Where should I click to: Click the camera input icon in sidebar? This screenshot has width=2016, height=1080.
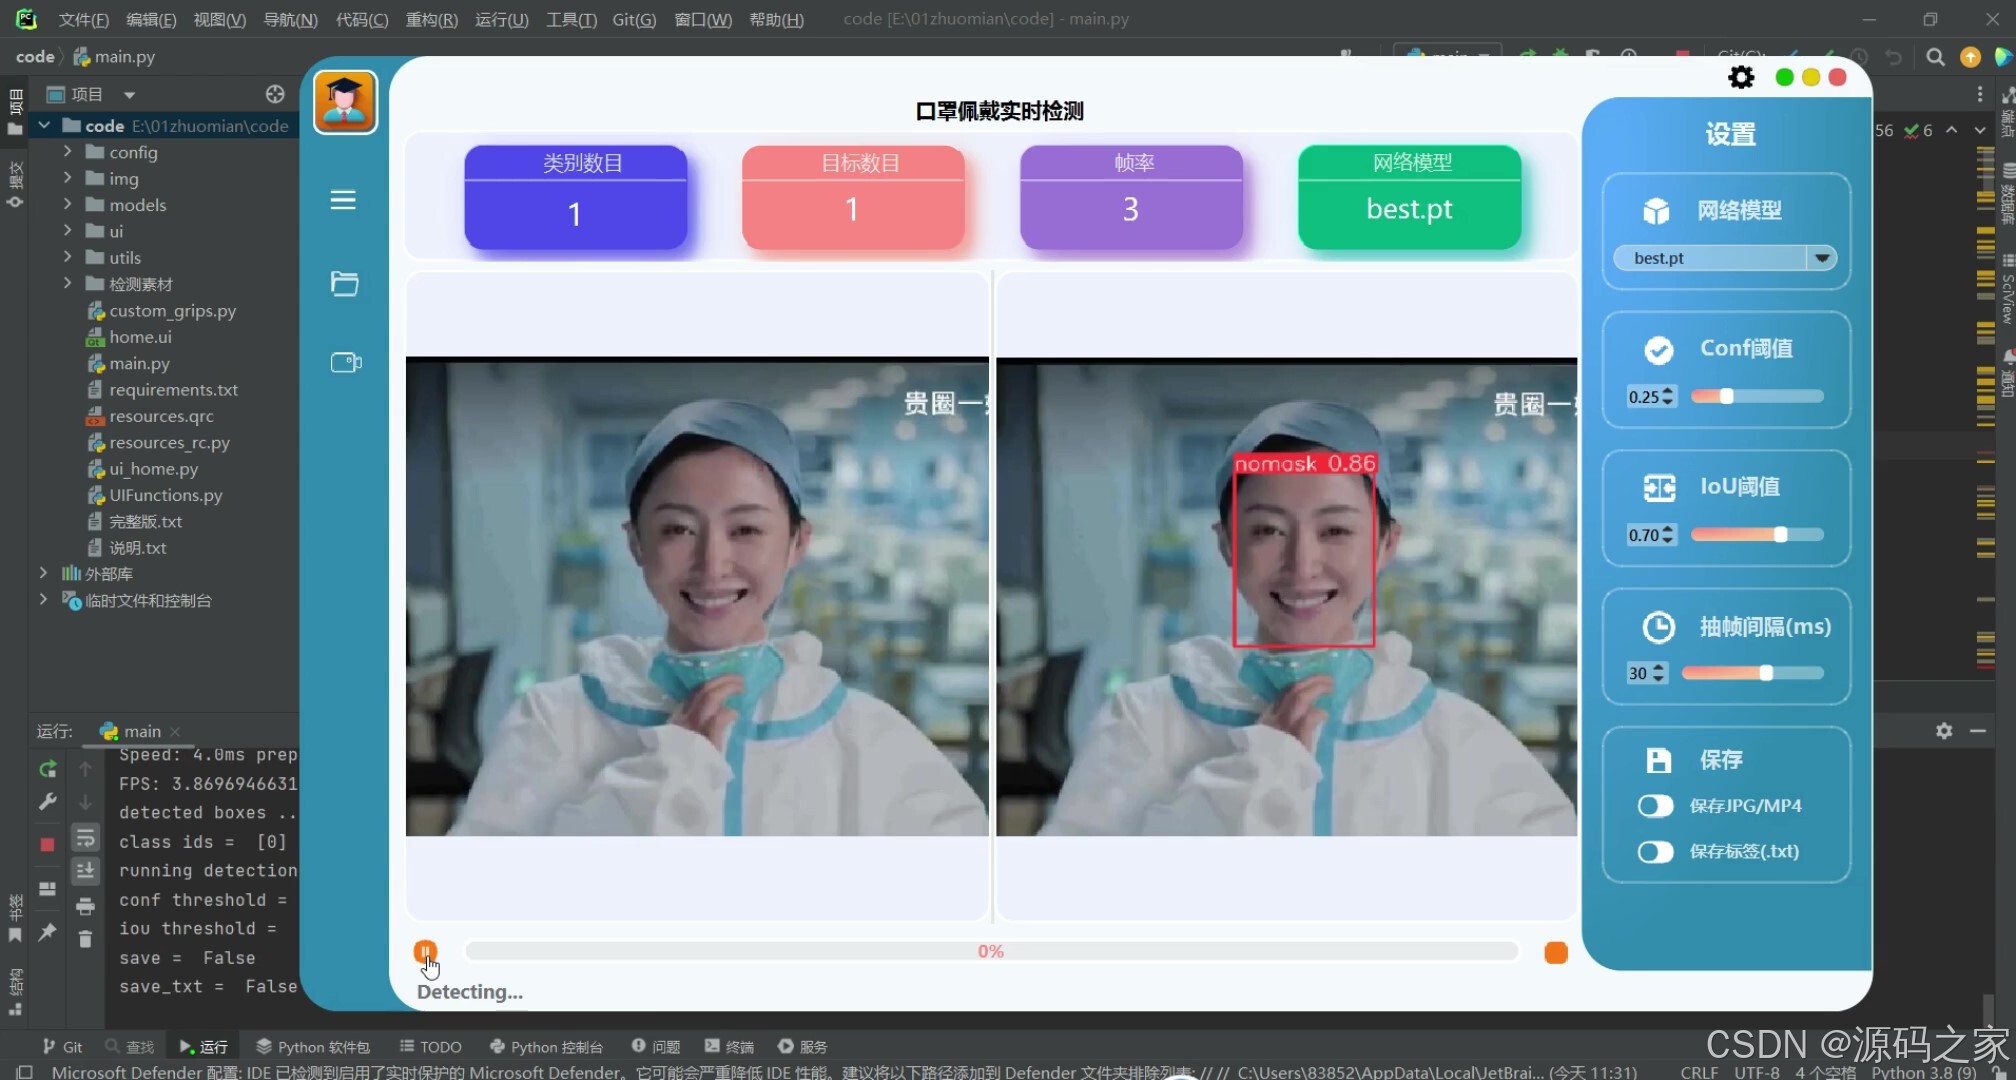click(x=346, y=362)
